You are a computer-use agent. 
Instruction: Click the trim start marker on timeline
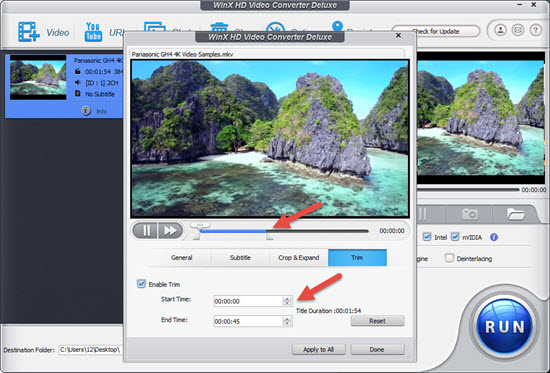(x=197, y=237)
